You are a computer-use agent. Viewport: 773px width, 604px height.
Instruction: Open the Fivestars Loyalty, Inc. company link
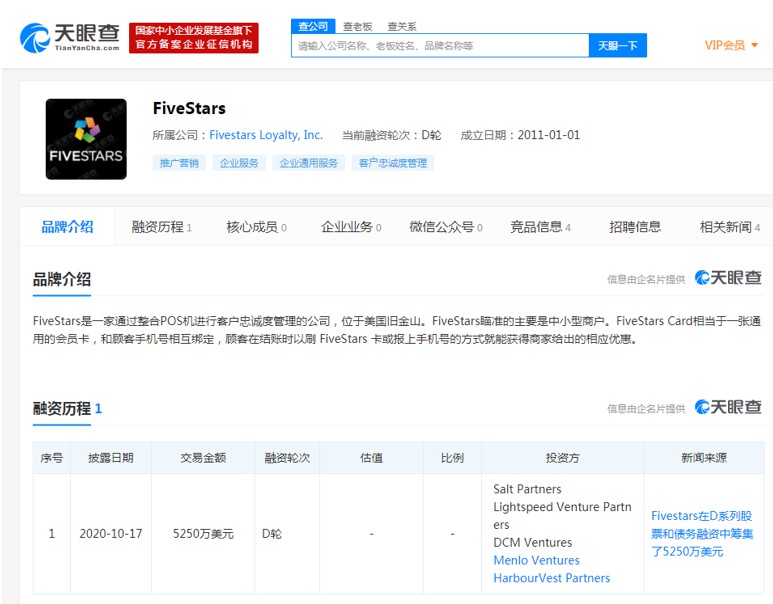pyautogui.click(x=266, y=135)
